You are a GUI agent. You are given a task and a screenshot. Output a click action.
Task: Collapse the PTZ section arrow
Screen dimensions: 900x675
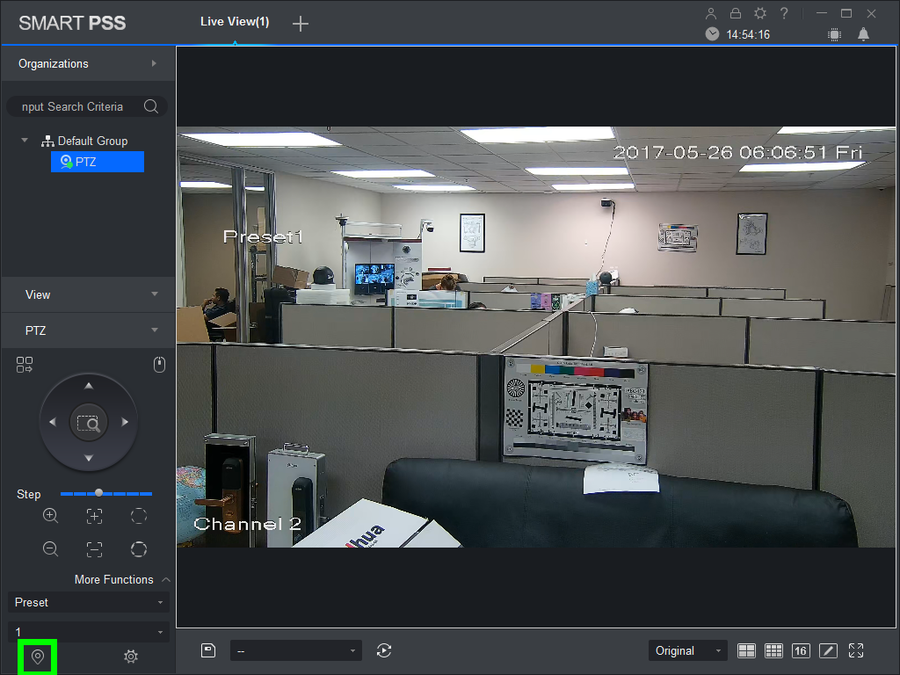click(154, 330)
